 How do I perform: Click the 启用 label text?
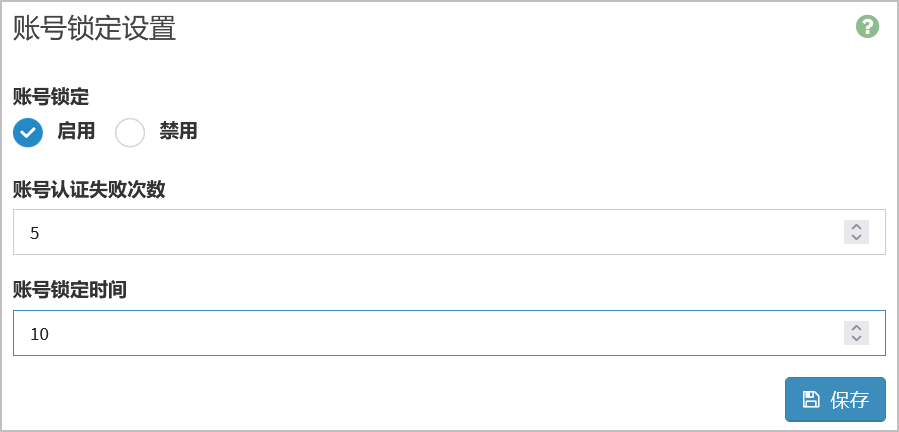(x=76, y=132)
